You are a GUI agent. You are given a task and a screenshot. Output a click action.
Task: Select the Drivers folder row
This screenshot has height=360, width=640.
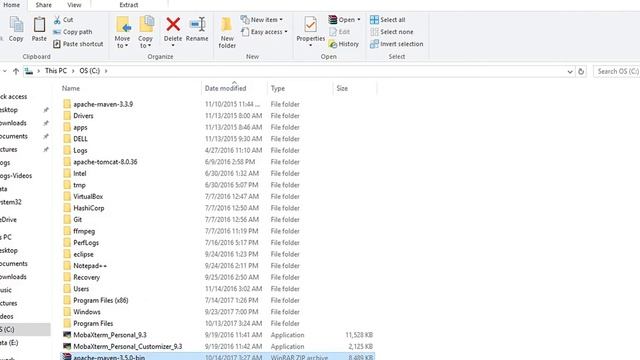point(218,116)
